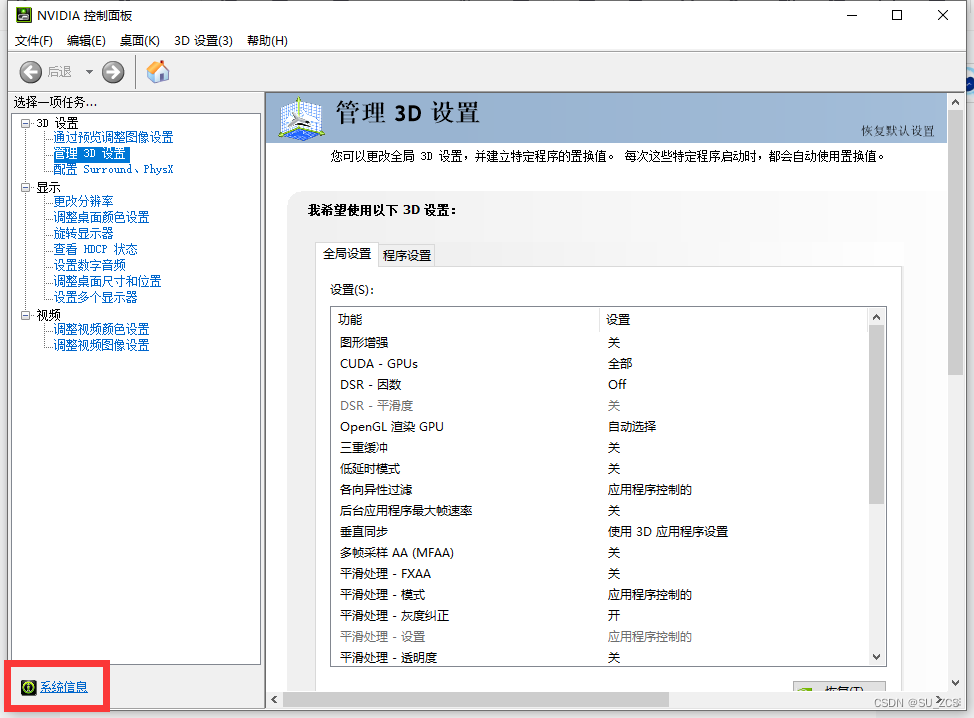Open the 桌面(K) menu
This screenshot has height=718, width=974.
[140, 40]
